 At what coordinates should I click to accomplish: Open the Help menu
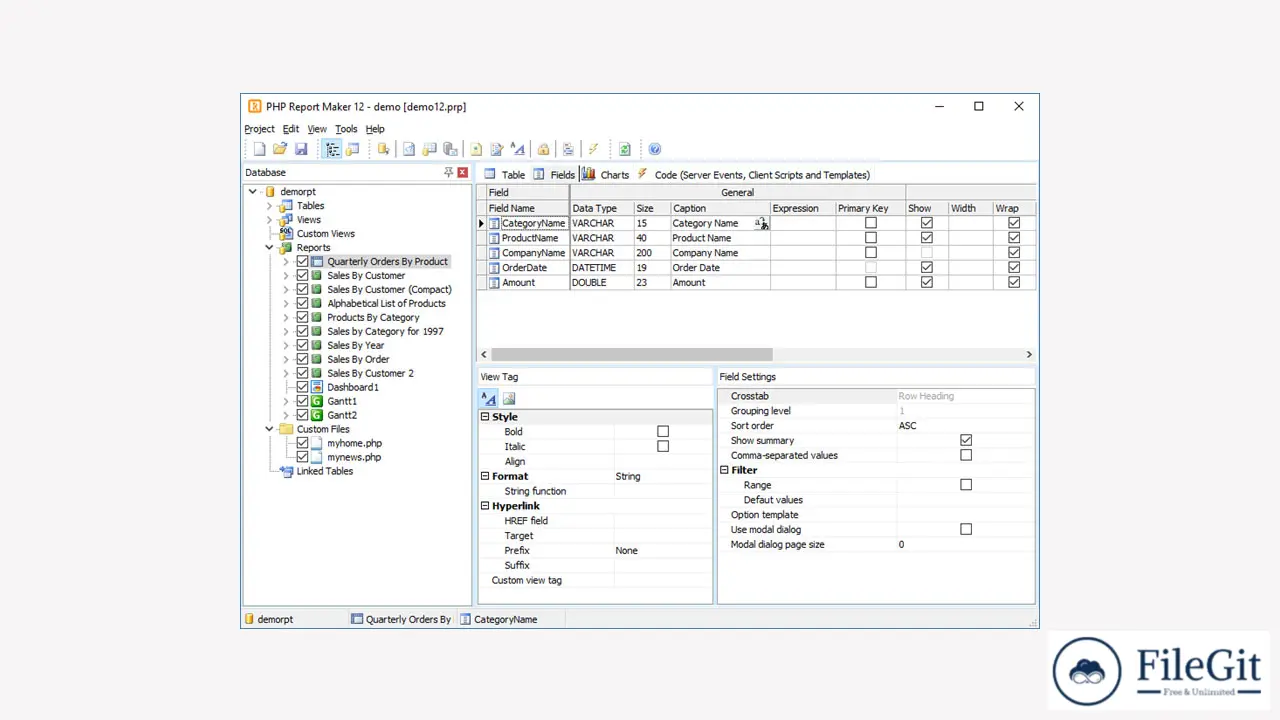tap(375, 129)
